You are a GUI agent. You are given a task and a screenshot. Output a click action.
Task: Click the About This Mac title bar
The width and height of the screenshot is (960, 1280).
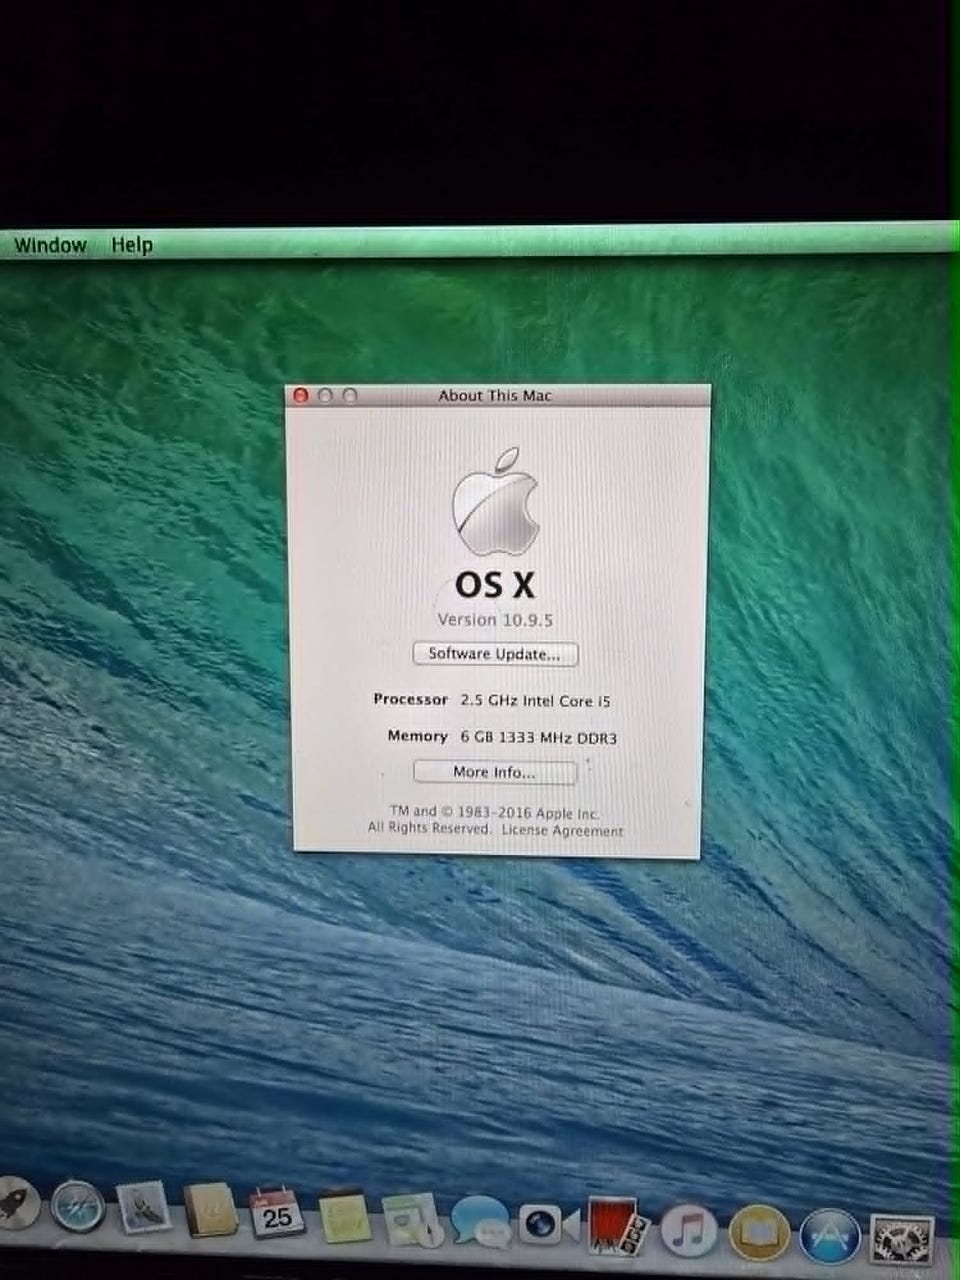coord(497,396)
